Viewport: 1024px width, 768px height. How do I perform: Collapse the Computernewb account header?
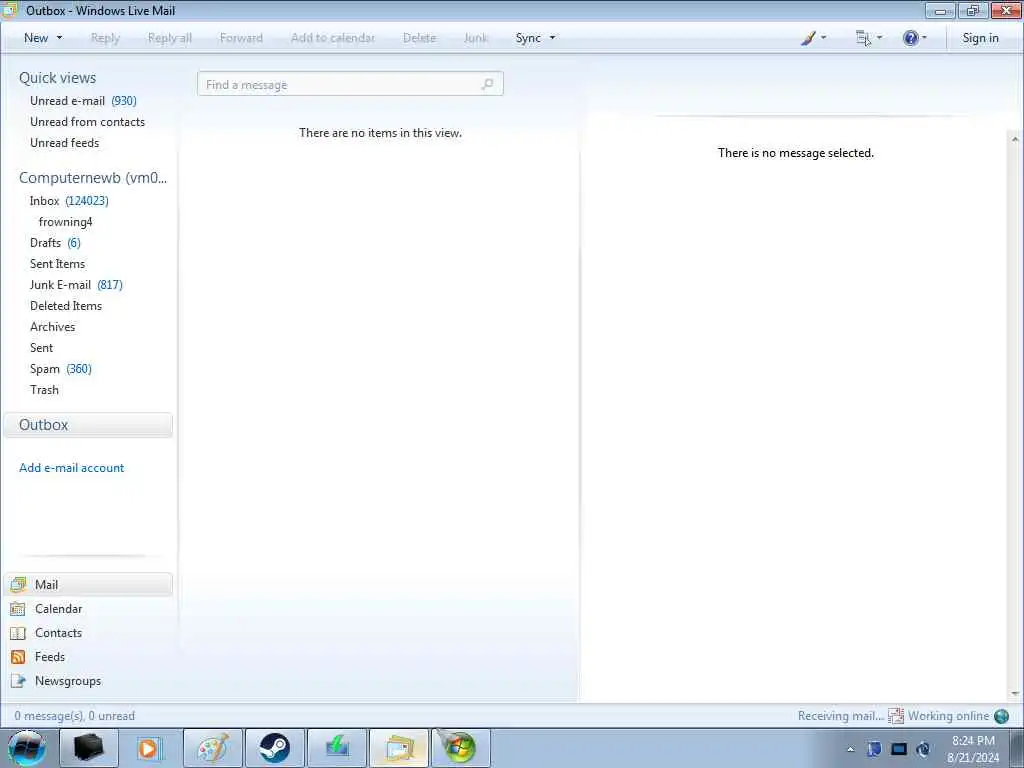(93, 178)
